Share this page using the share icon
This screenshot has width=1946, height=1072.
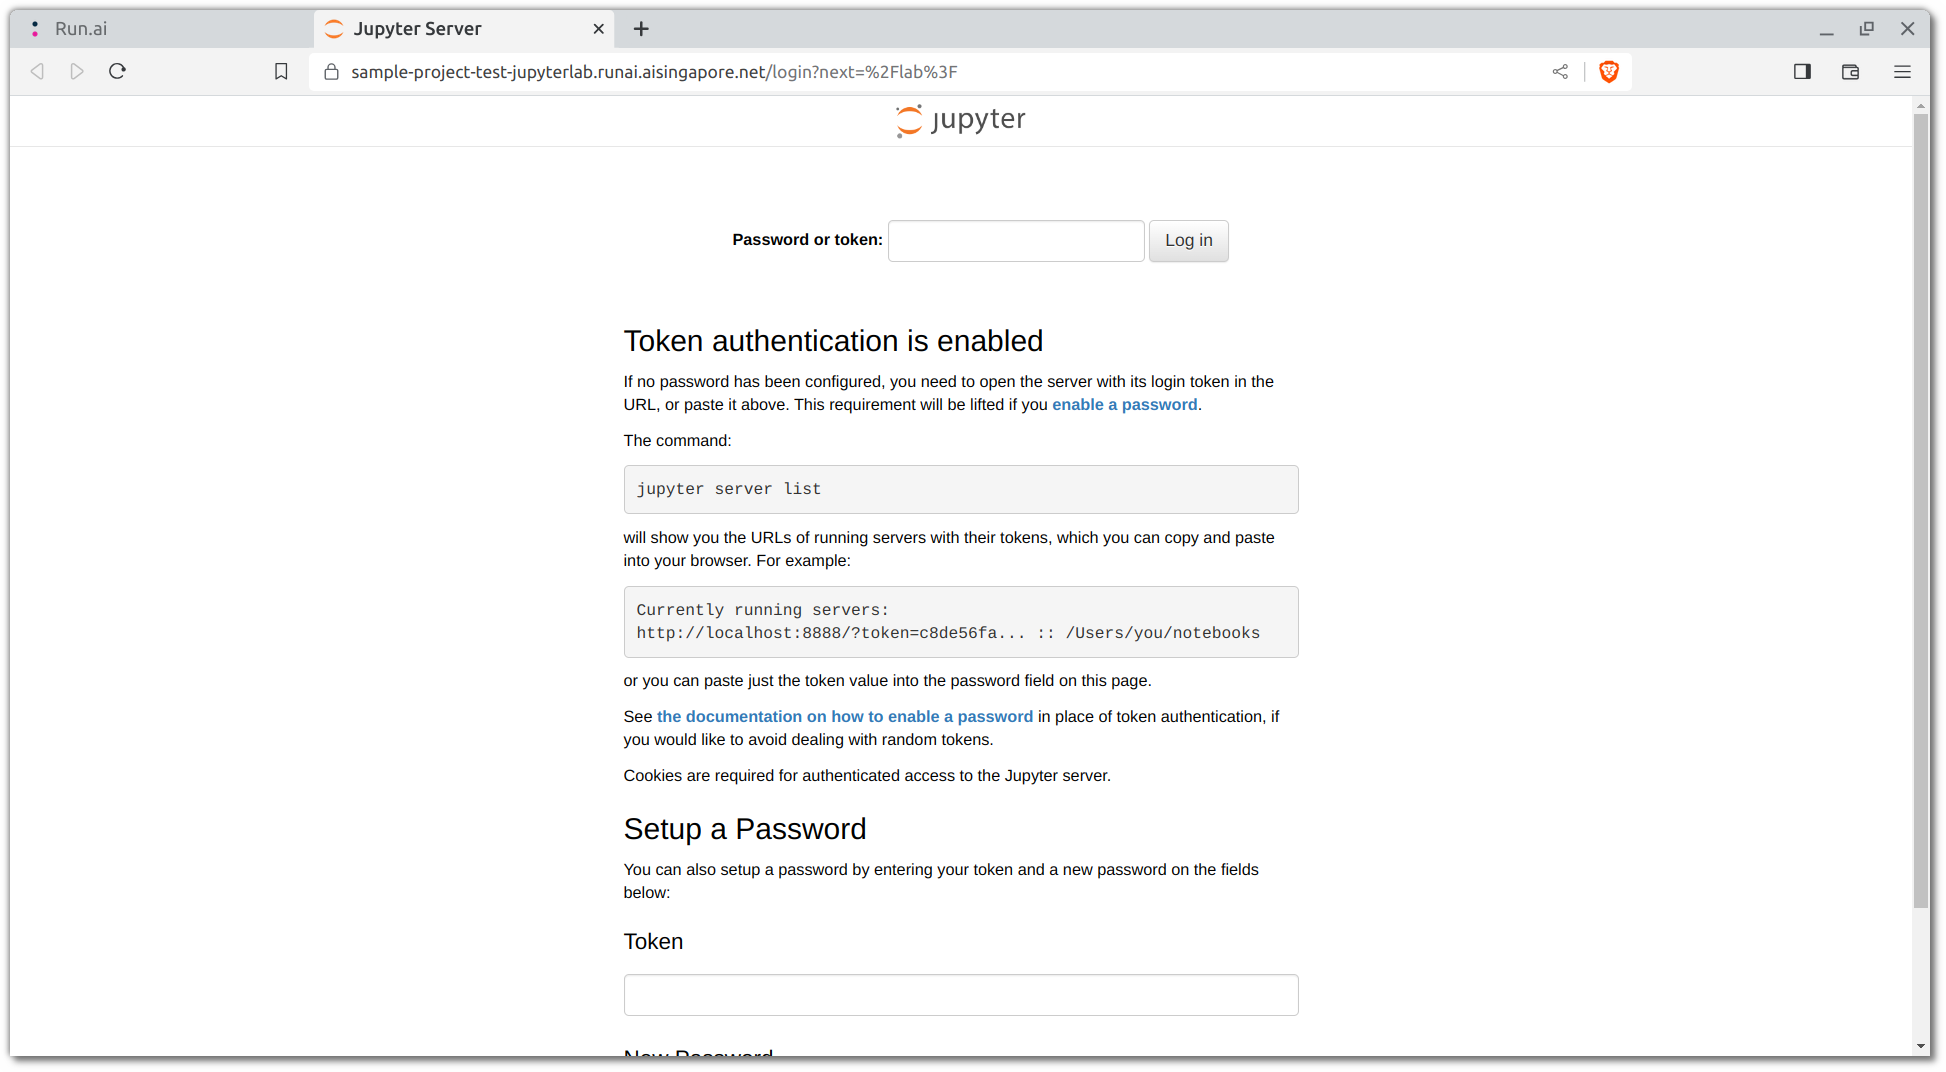tap(1560, 71)
